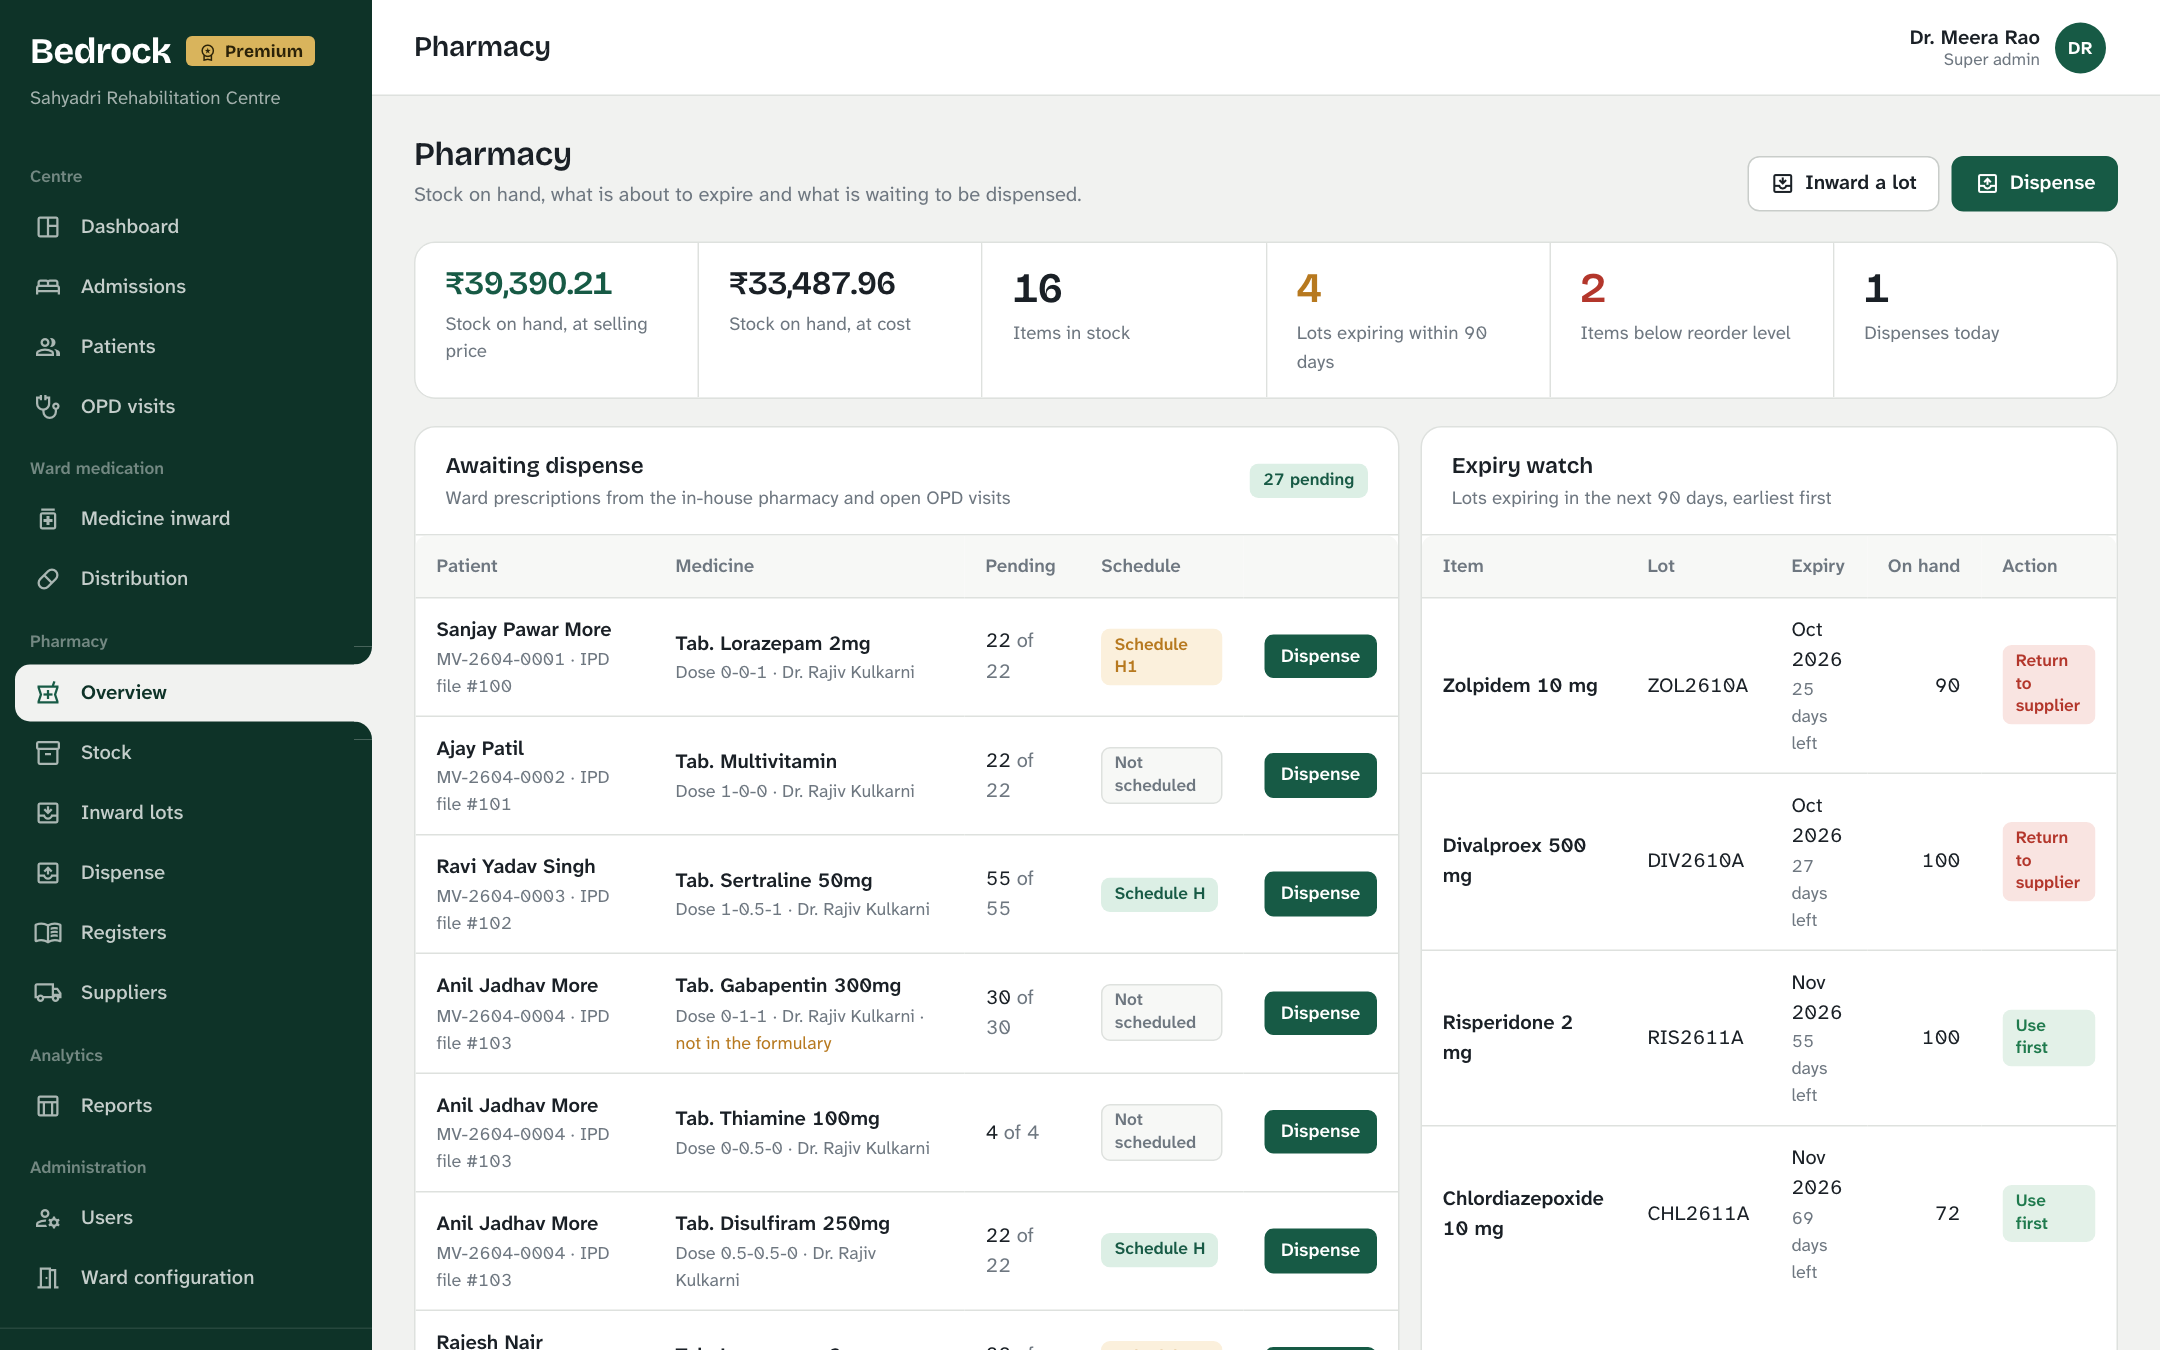
Task: Click the Admissions bed icon
Action: (x=48, y=287)
